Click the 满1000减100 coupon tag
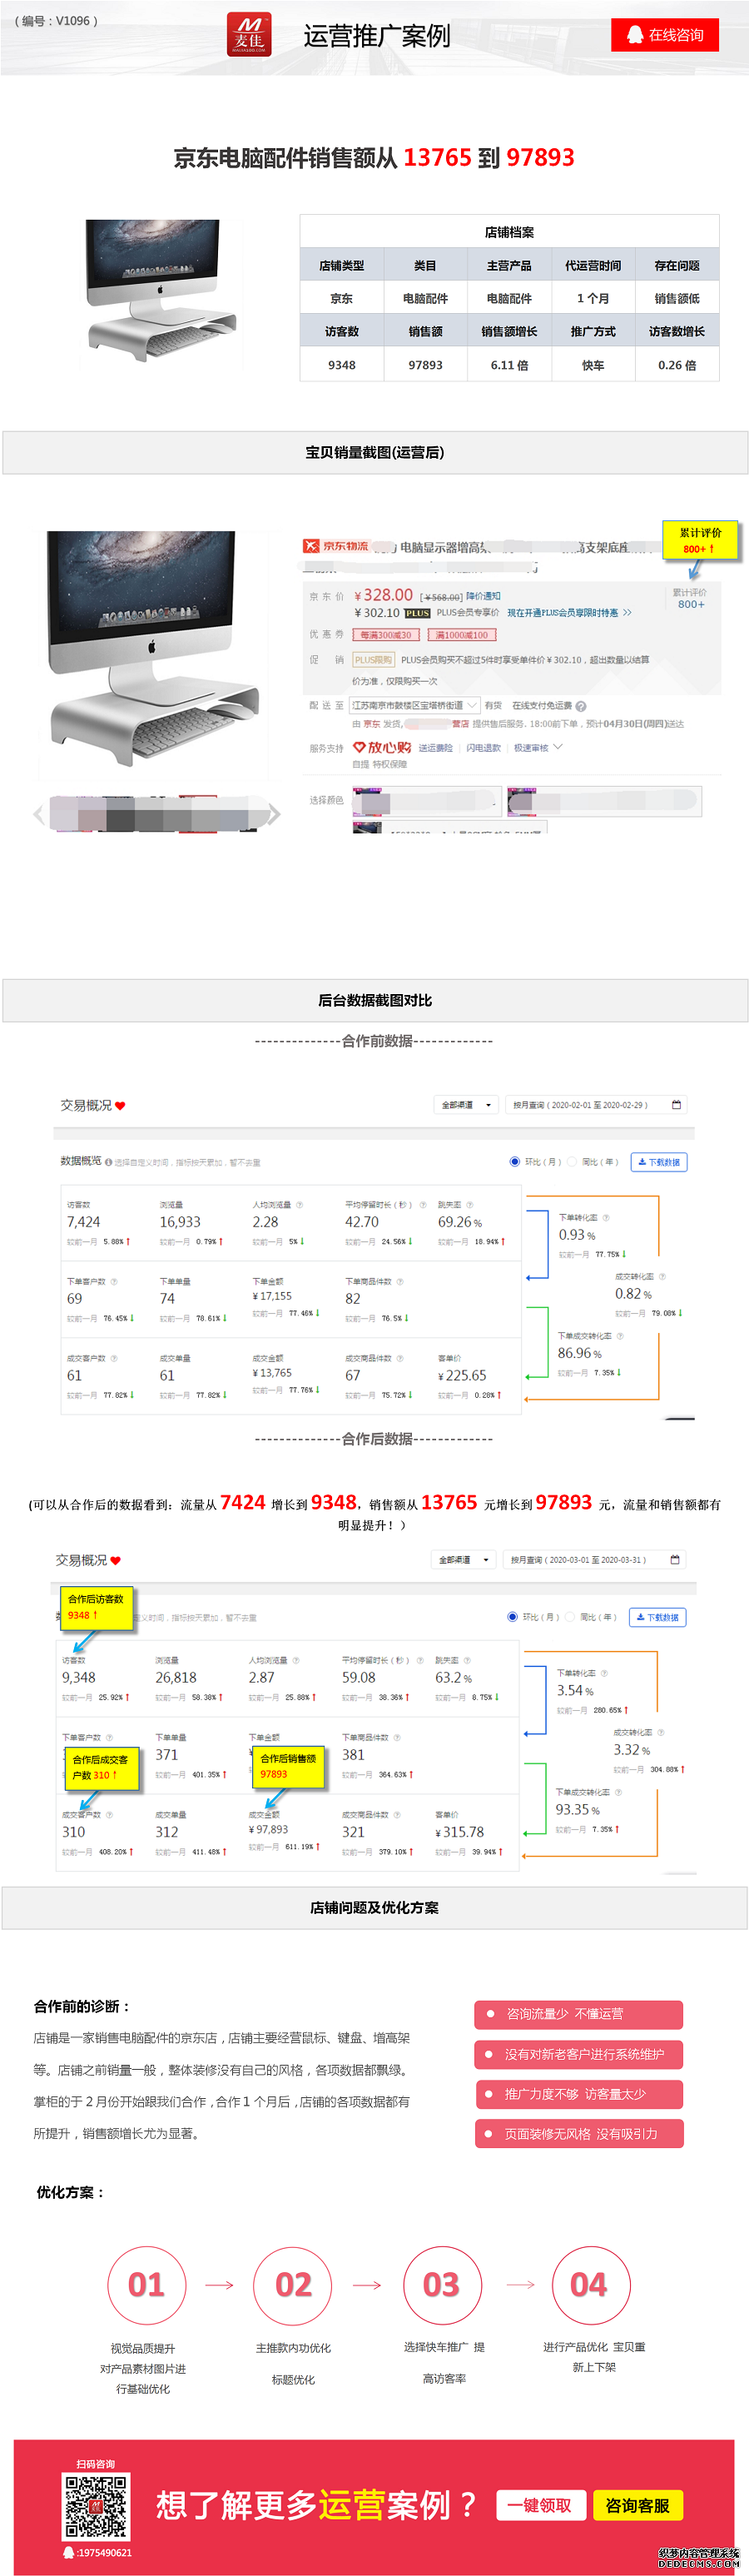 [462, 635]
